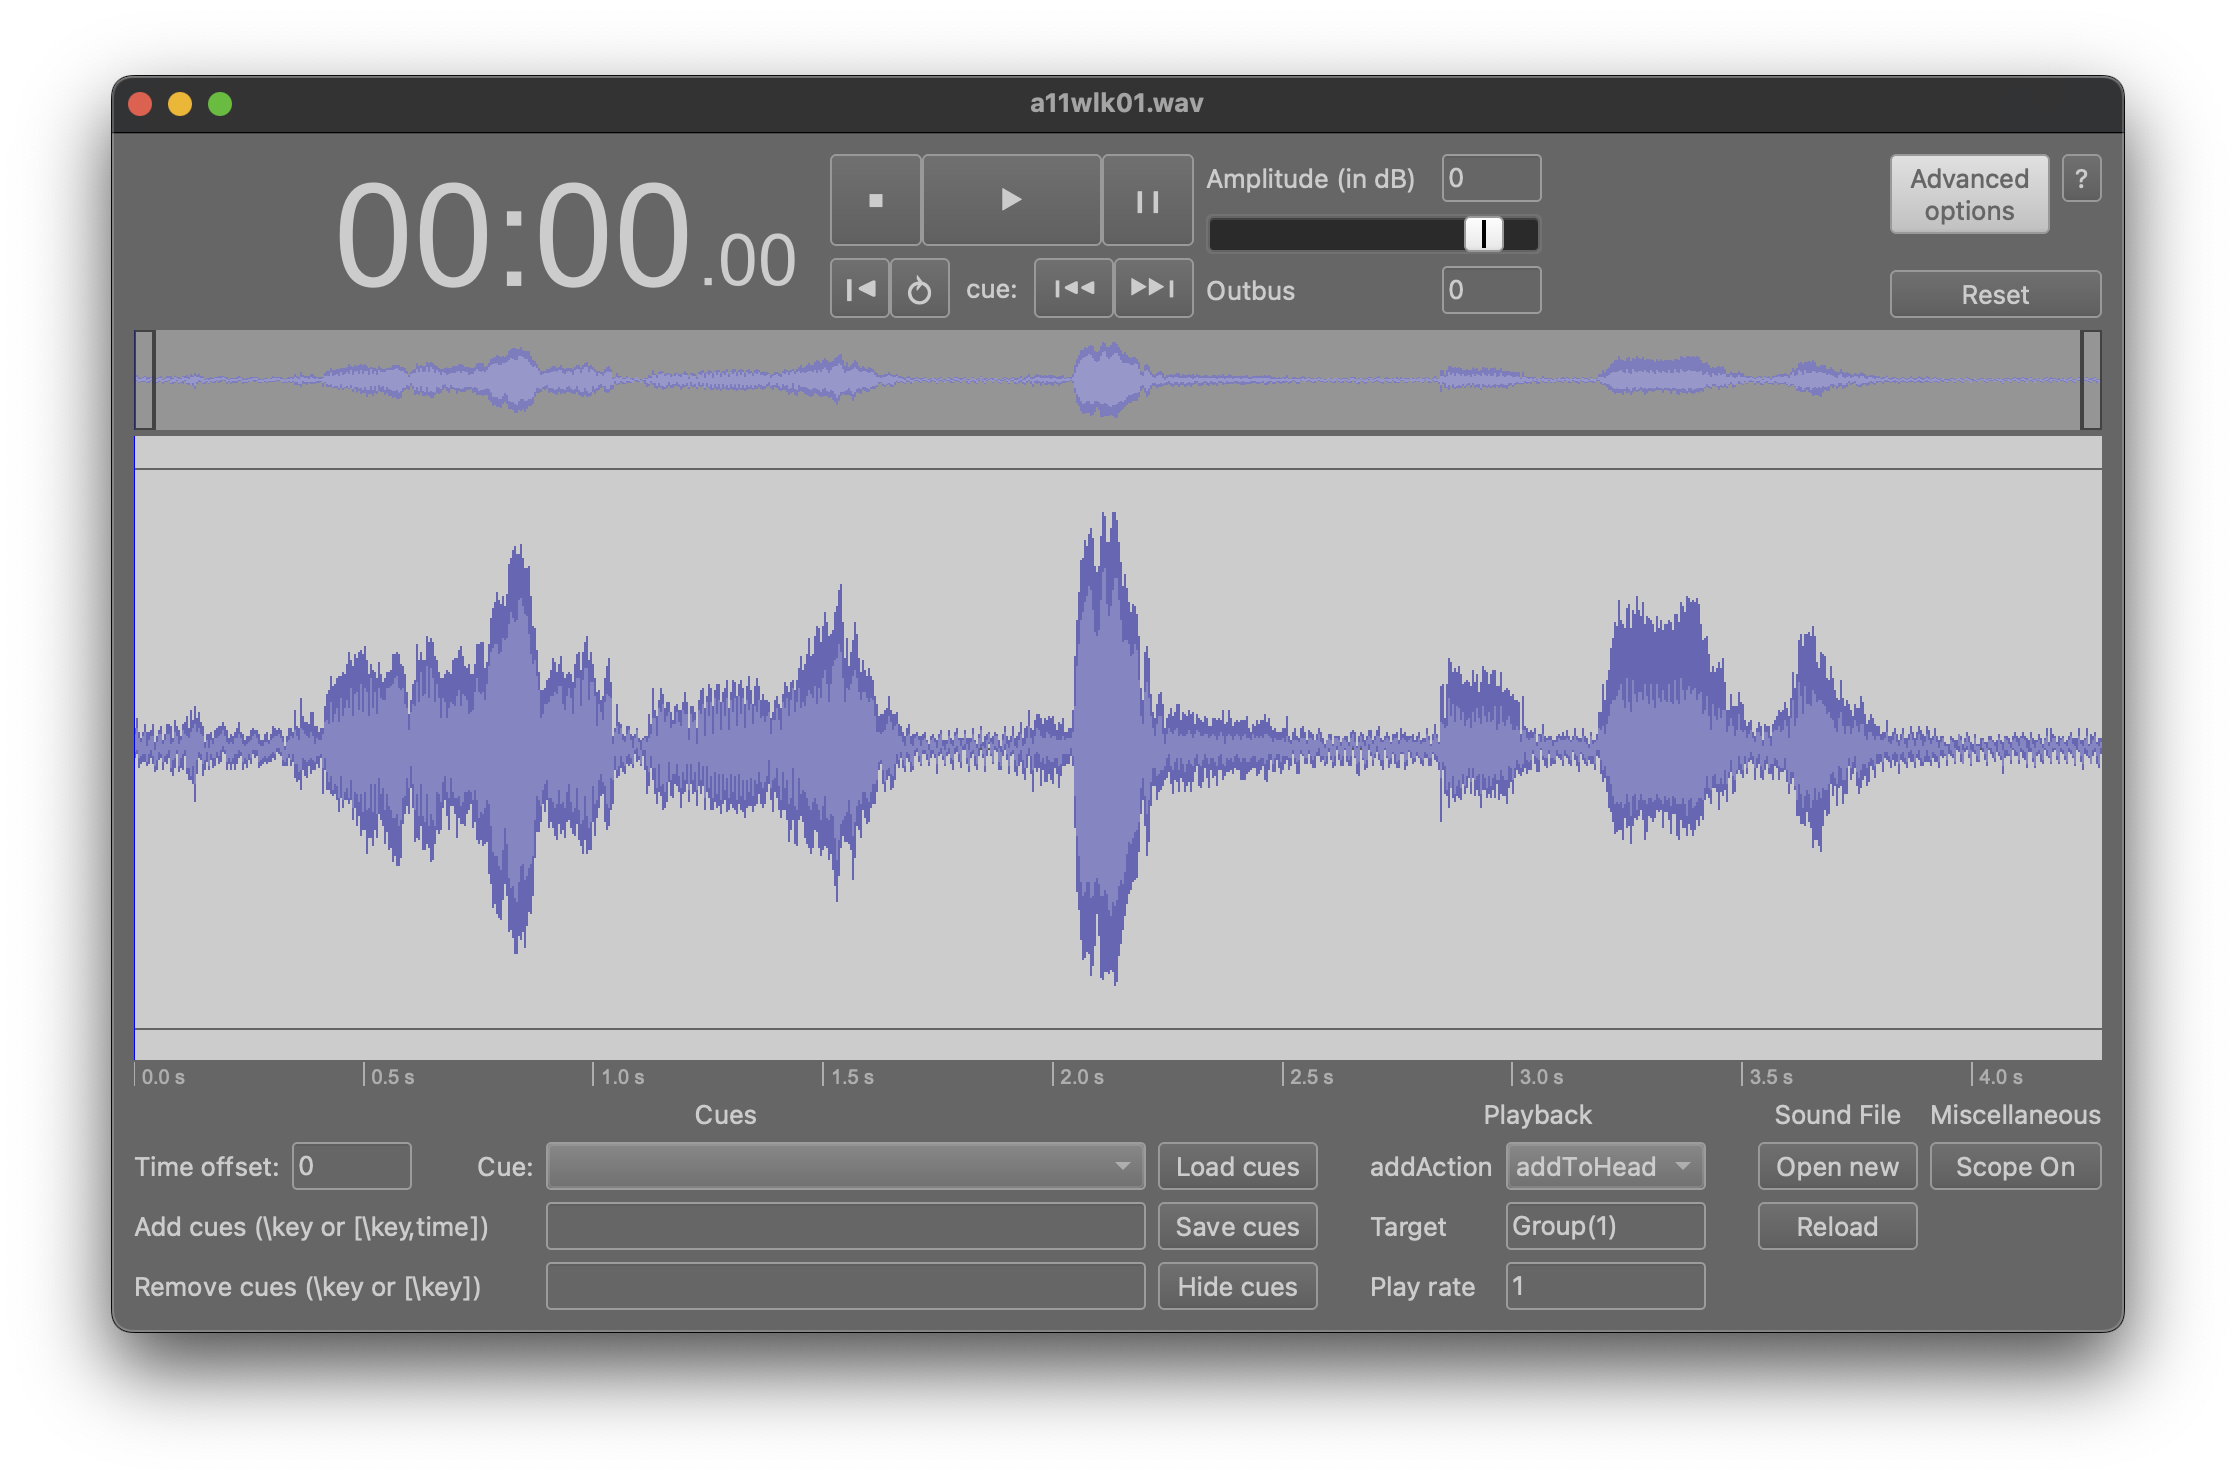2236x1480 pixels.
Task: Toggle the loop playback icon
Action: pyautogui.click(x=919, y=289)
